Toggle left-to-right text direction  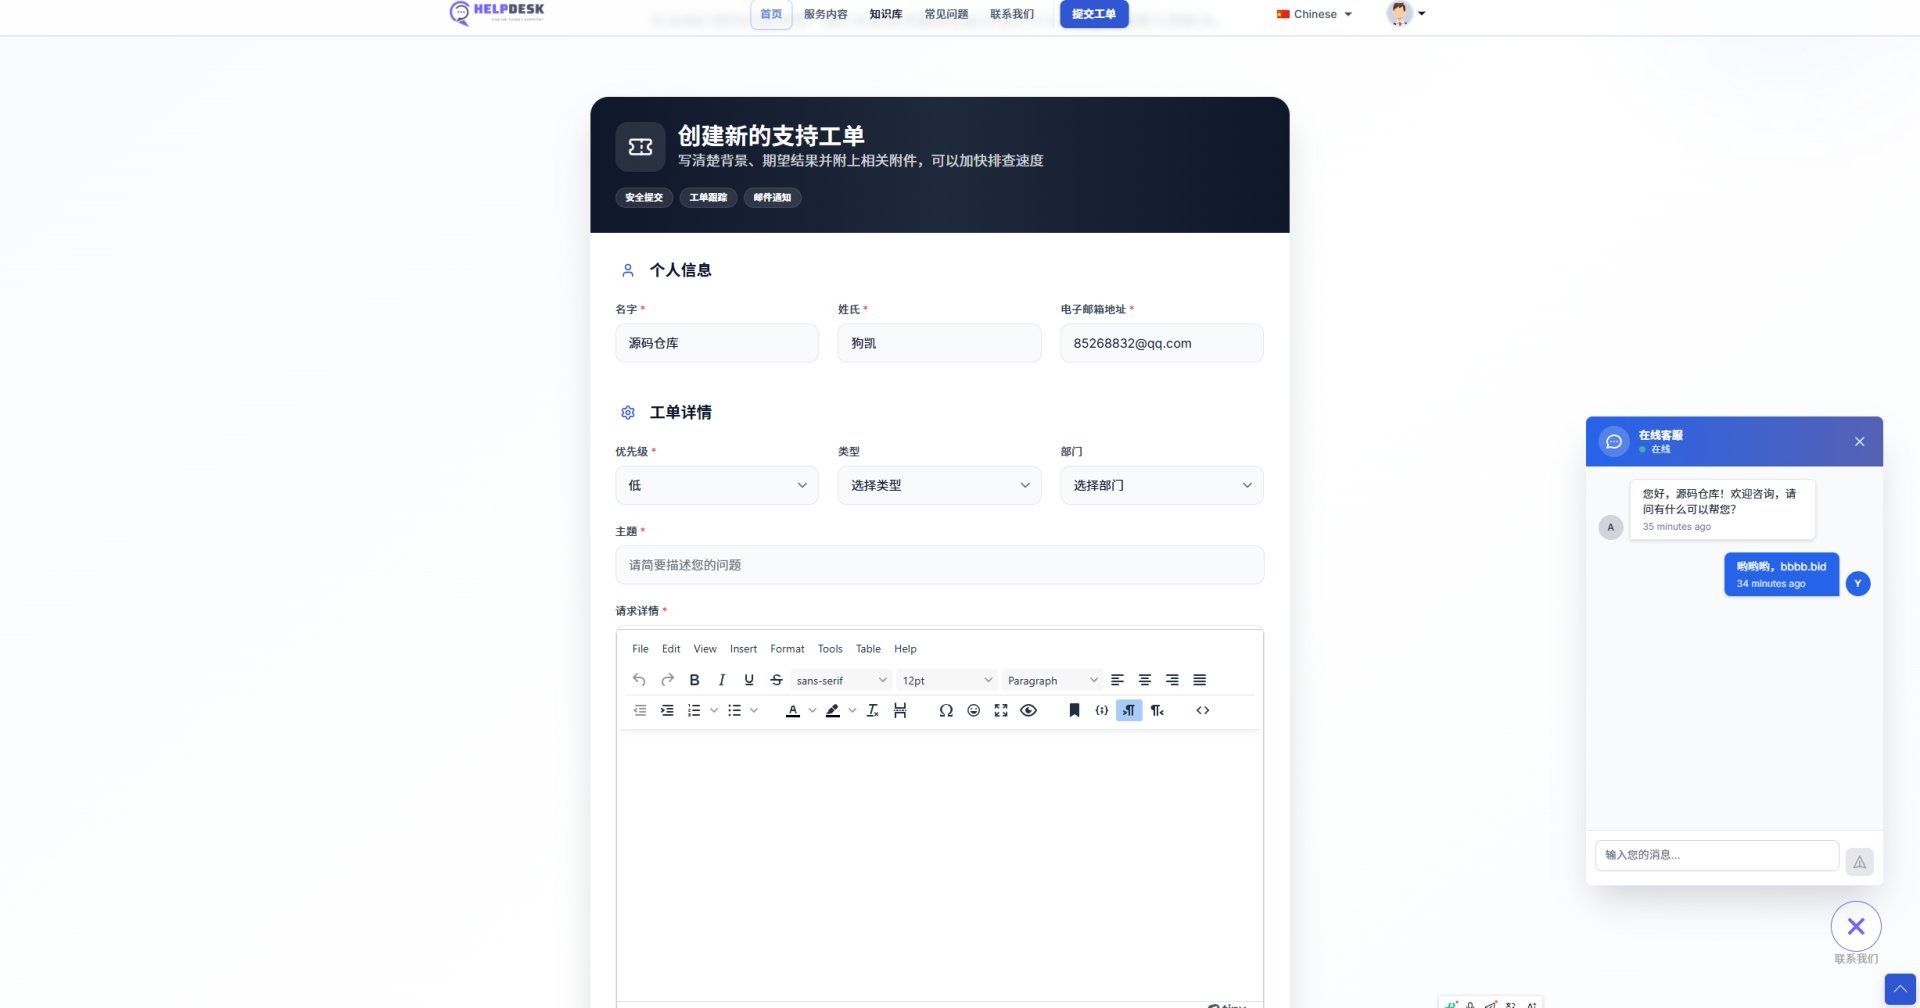coord(1129,710)
